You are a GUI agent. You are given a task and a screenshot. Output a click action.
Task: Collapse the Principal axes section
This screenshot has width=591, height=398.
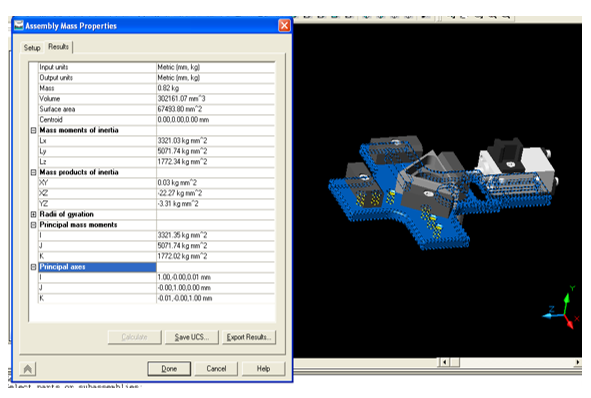[33, 267]
